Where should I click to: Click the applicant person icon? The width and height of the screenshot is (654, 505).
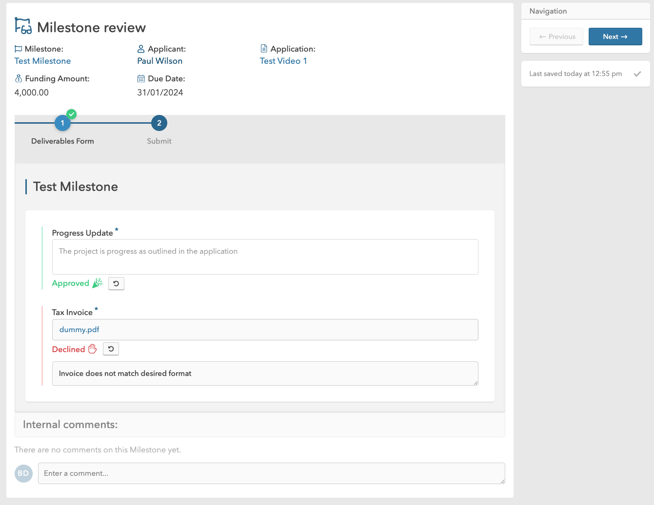(141, 49)
